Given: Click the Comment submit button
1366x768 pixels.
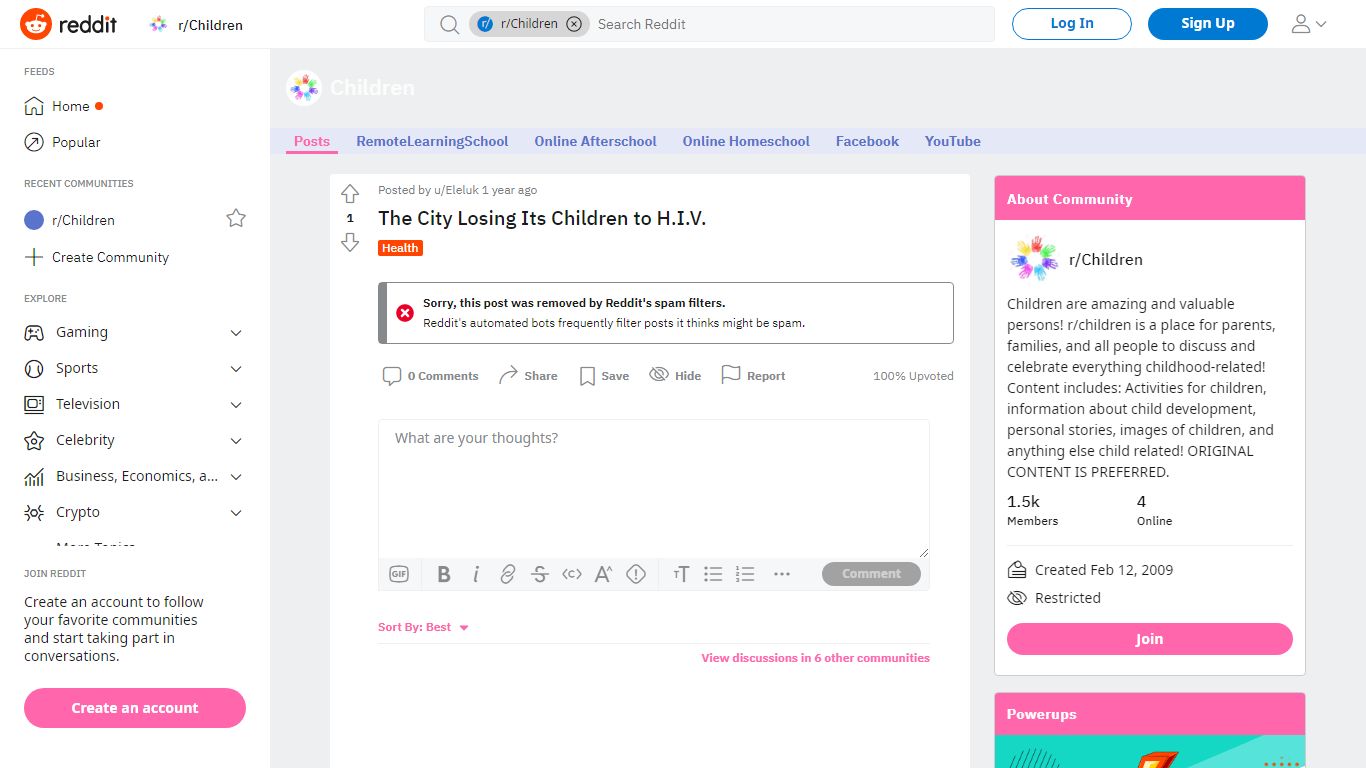Looking at the screenshot, I should (871, 574).
